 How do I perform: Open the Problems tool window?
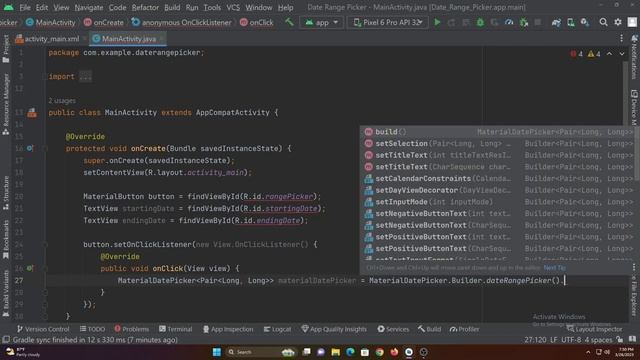click(131, 329)
